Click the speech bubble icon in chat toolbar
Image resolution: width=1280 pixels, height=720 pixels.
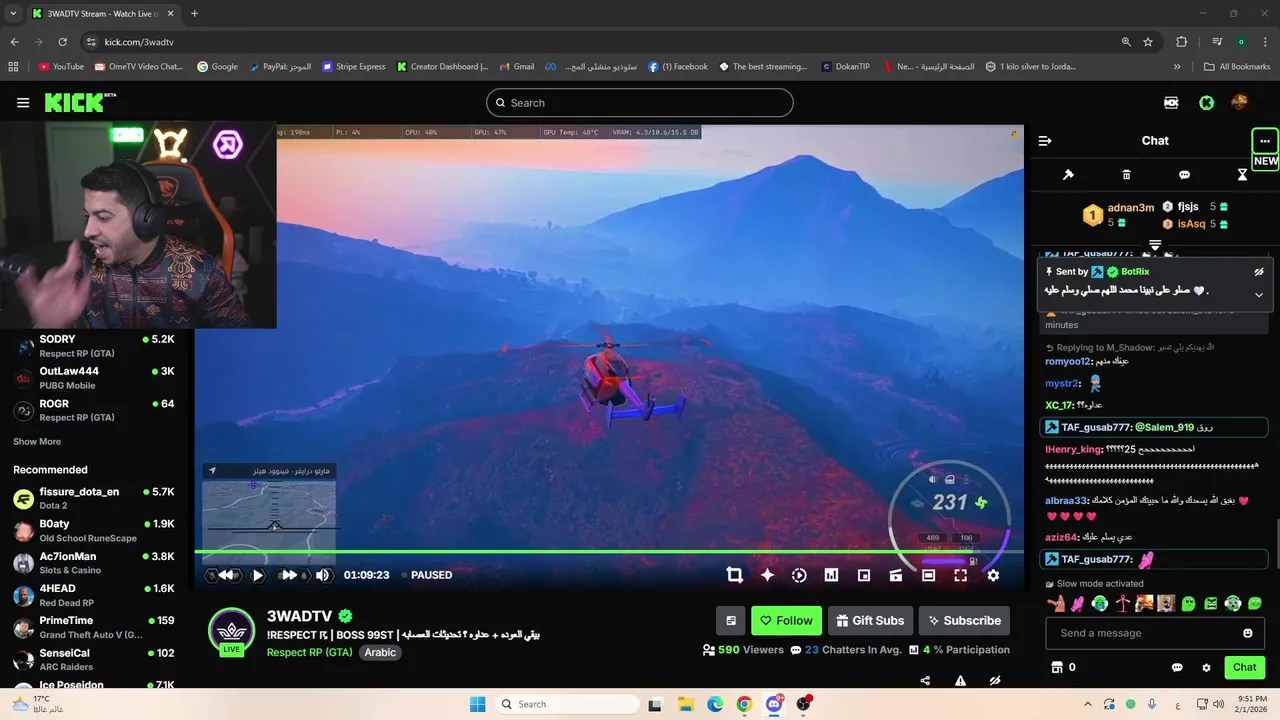1184,175
